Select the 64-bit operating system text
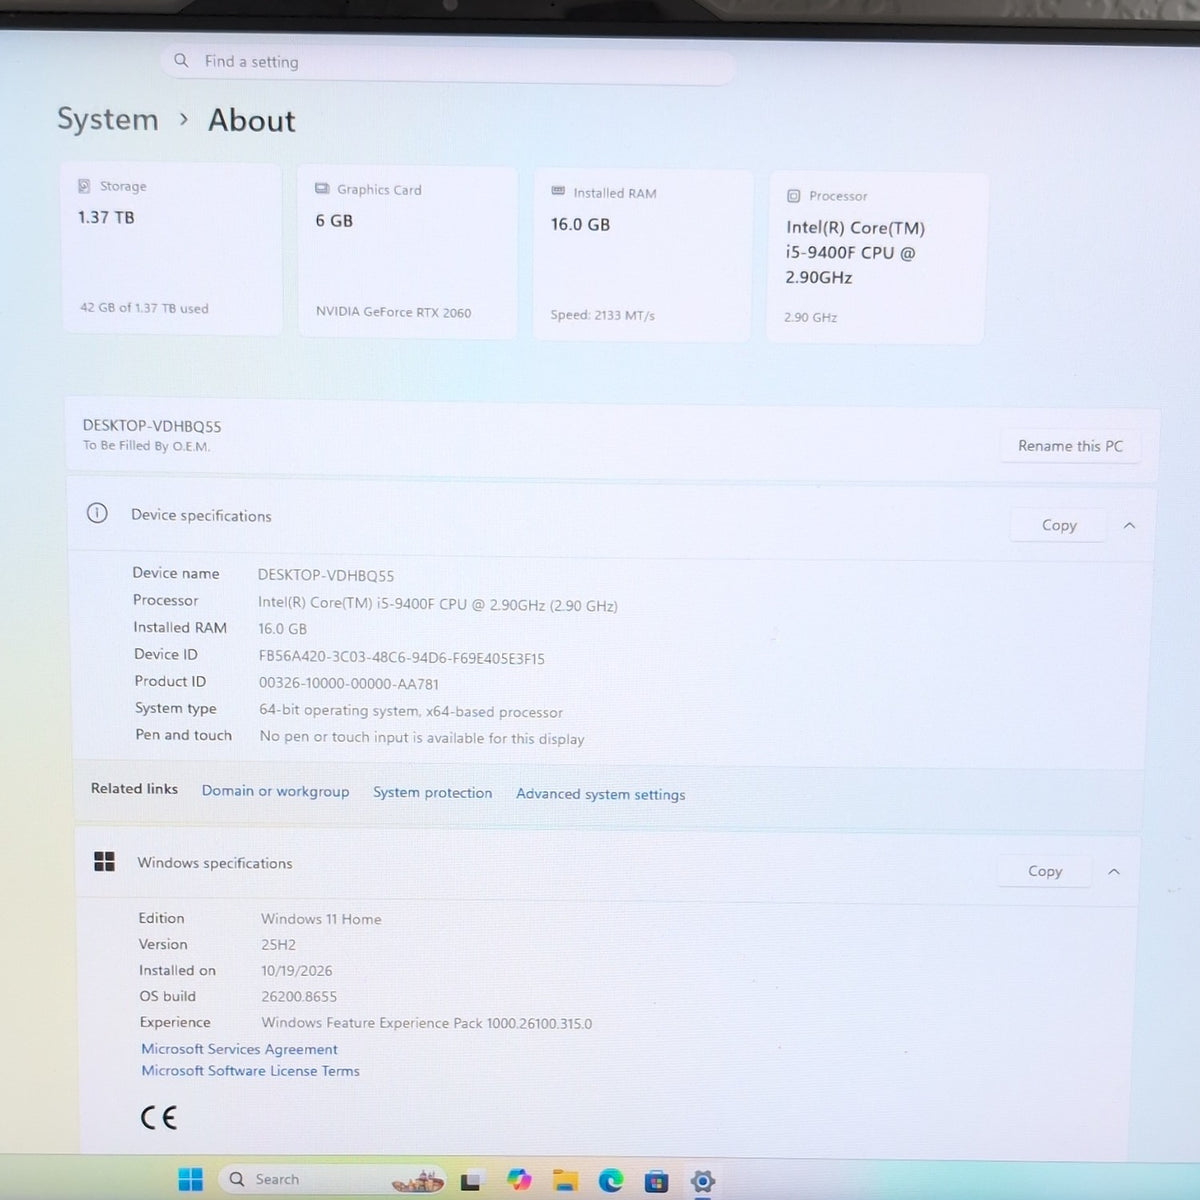The width and height of the screenshot is (1200, 1200). 410,711
